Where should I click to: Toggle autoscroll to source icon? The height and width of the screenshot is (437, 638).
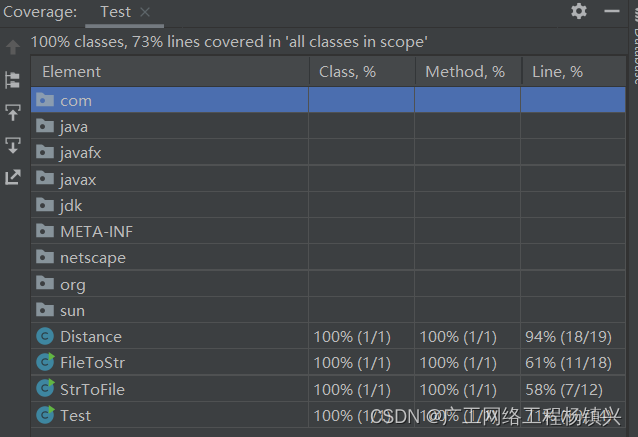click(13, 112)
